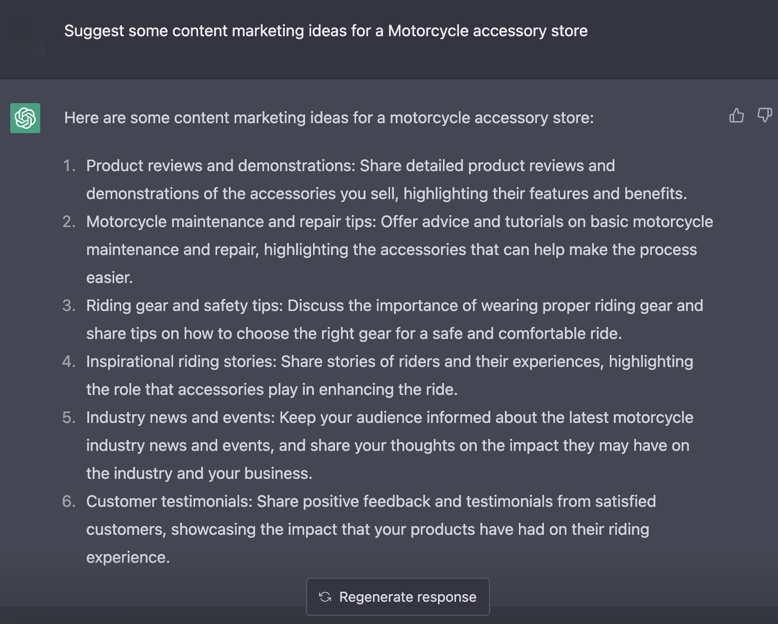Image resolution: width=778 pixels, height=624 pixels.
Task: Select the "Product reviews and demonstrations" item text
Action: click(x=220, y=166)
